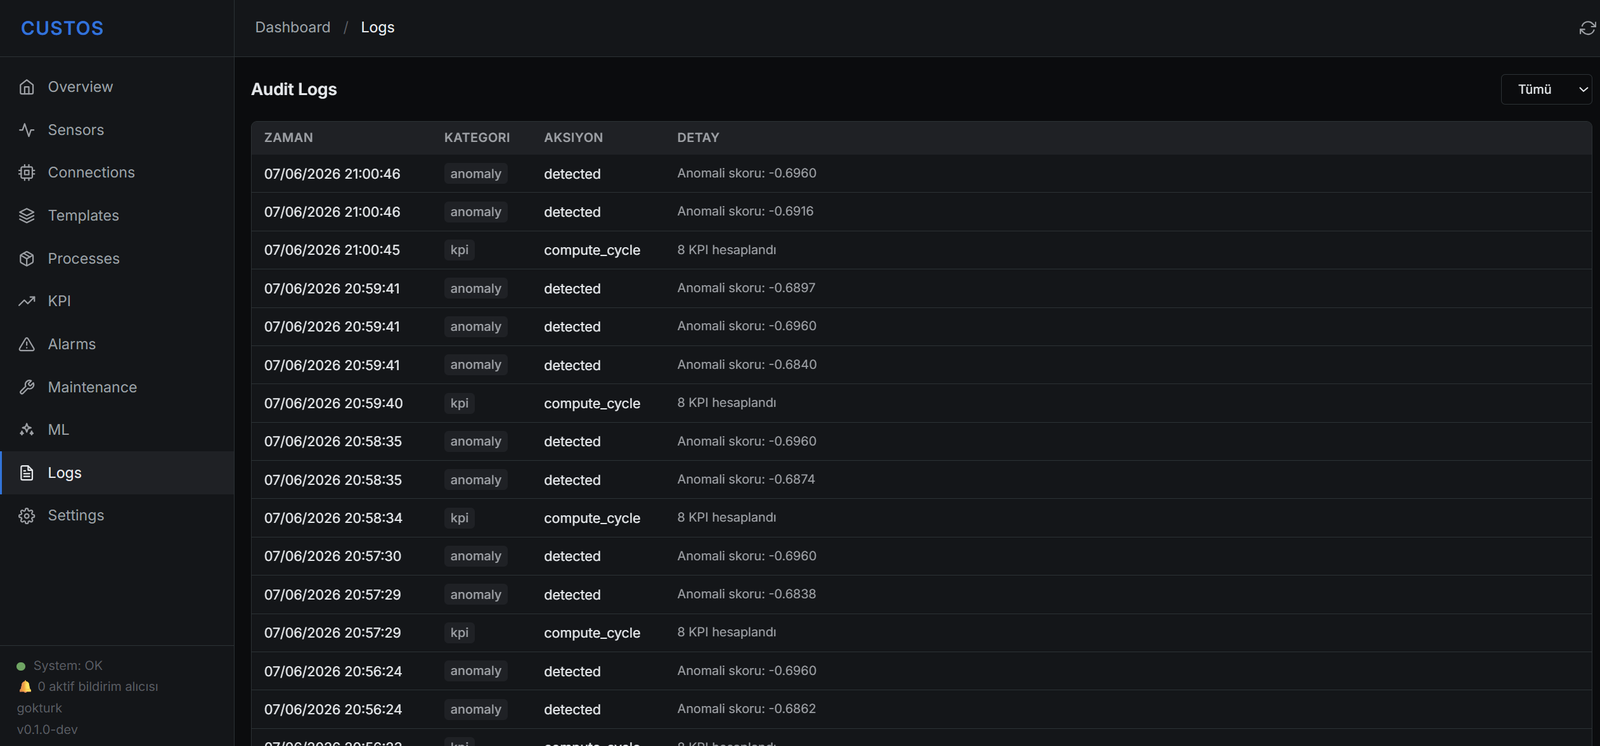The width and height of the screenshot is (1600, 746).
Task: Click the DETAY column header
Action: tap(698, 138)
